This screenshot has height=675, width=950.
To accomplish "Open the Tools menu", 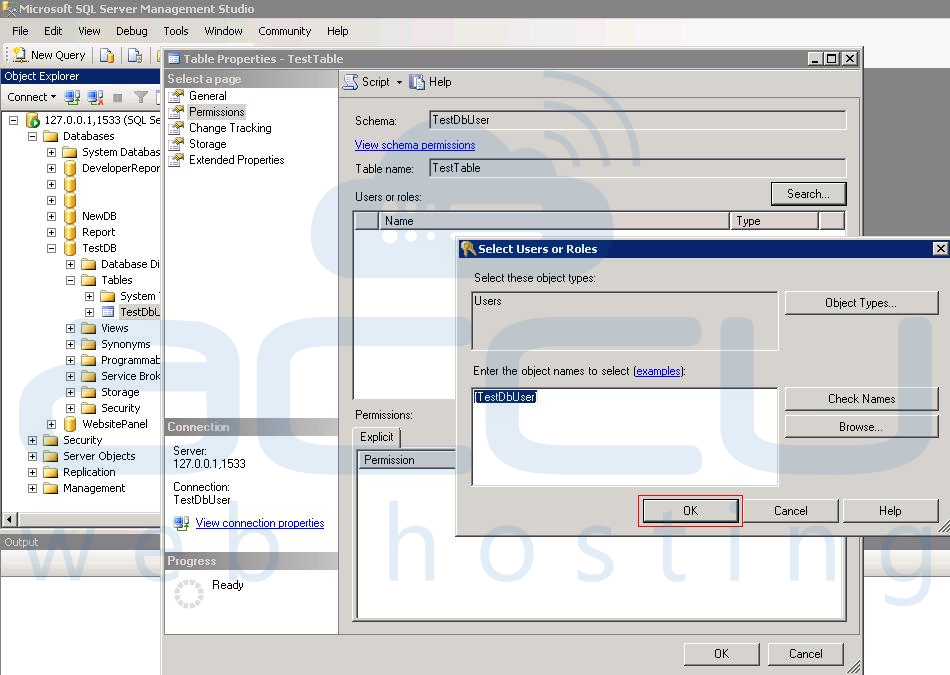I will tap(176, 31).
